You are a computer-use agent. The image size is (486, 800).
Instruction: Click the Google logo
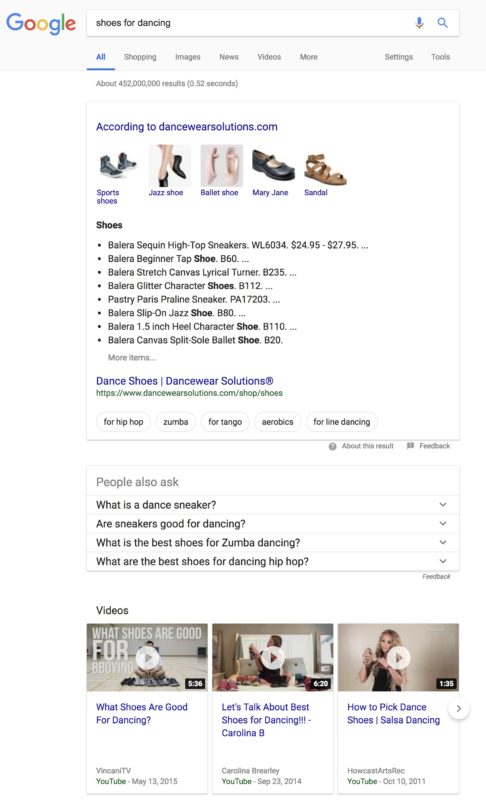coord(41,23)
